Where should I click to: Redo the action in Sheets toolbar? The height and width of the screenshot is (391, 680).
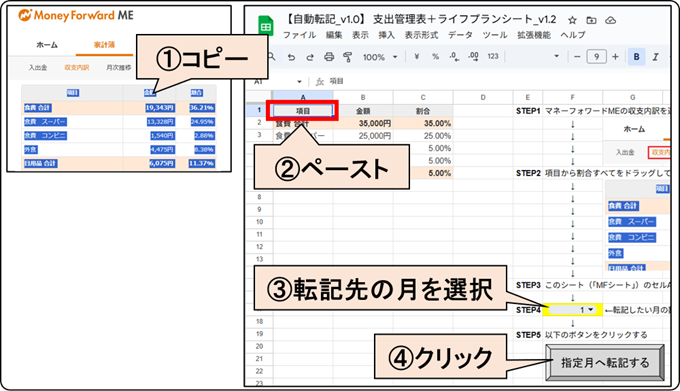coord(310,57)
